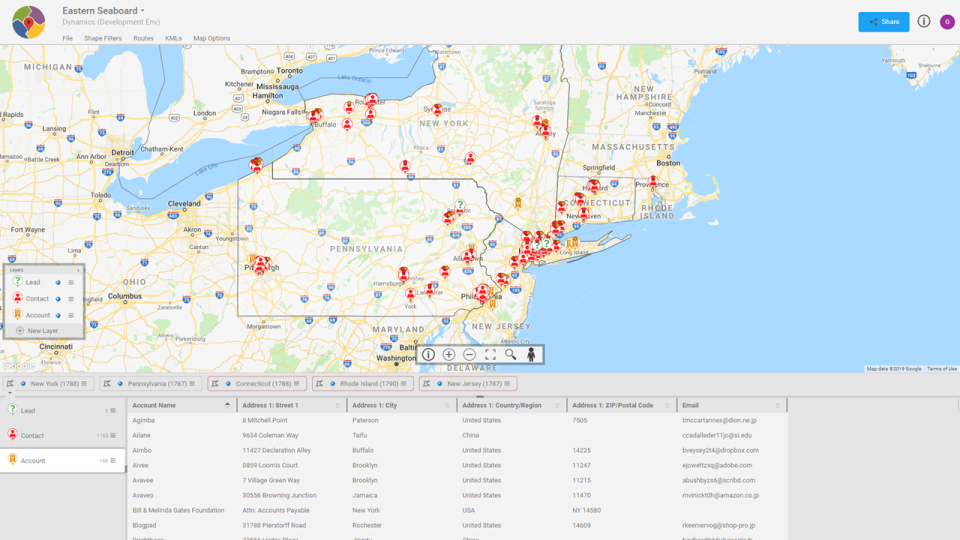Screen dimensions: 960x540
Task: Click the Contact red icon in Layers panel
Action: [18, 298]
